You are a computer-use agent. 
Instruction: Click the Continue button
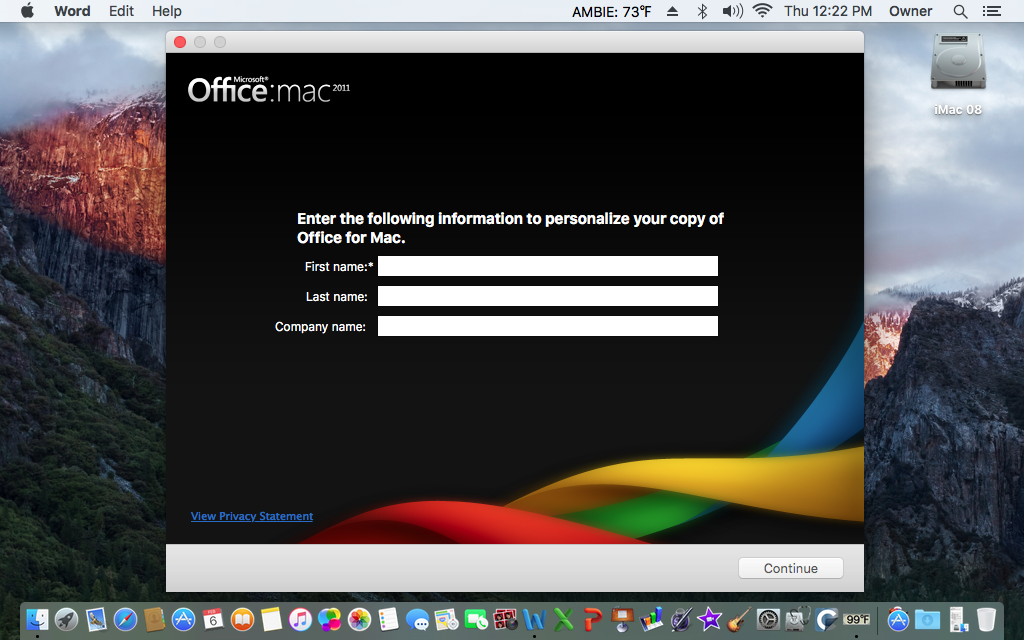(x=790, y=568)
